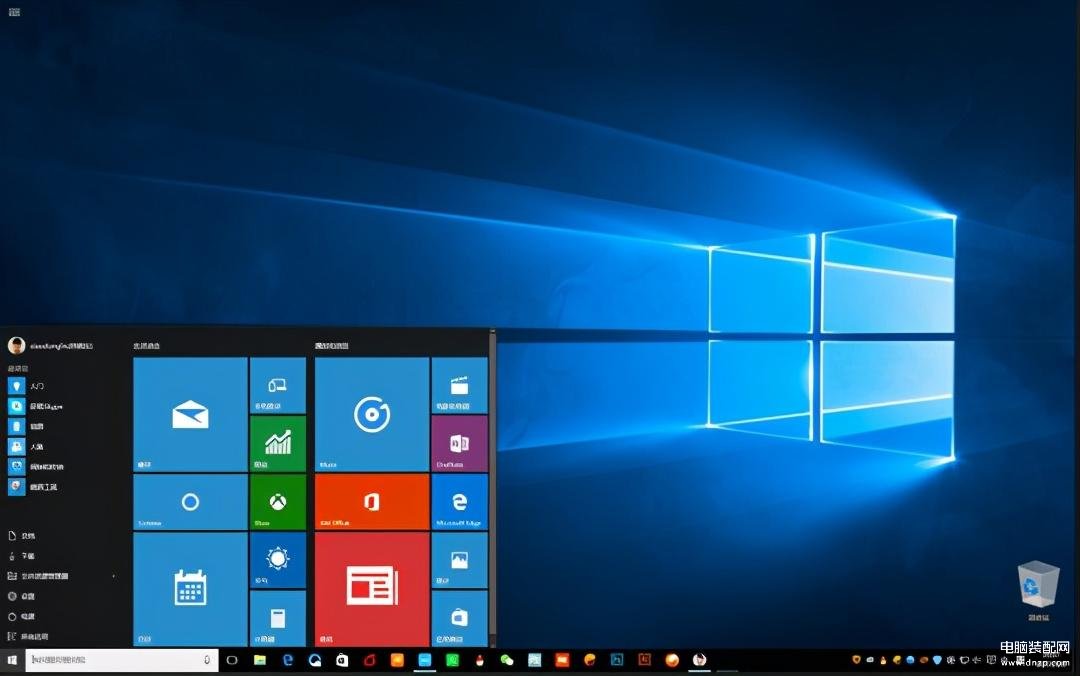1080x676 pixels.
Task: Open the Mail tile with envelope icon
Action: [x=190, y=414]
